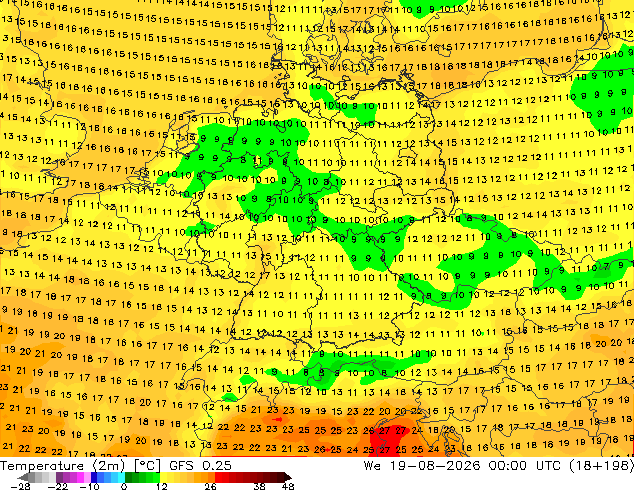Click the '48' label below the color scale
Screen dimensions: 634x490
point(288,486)
